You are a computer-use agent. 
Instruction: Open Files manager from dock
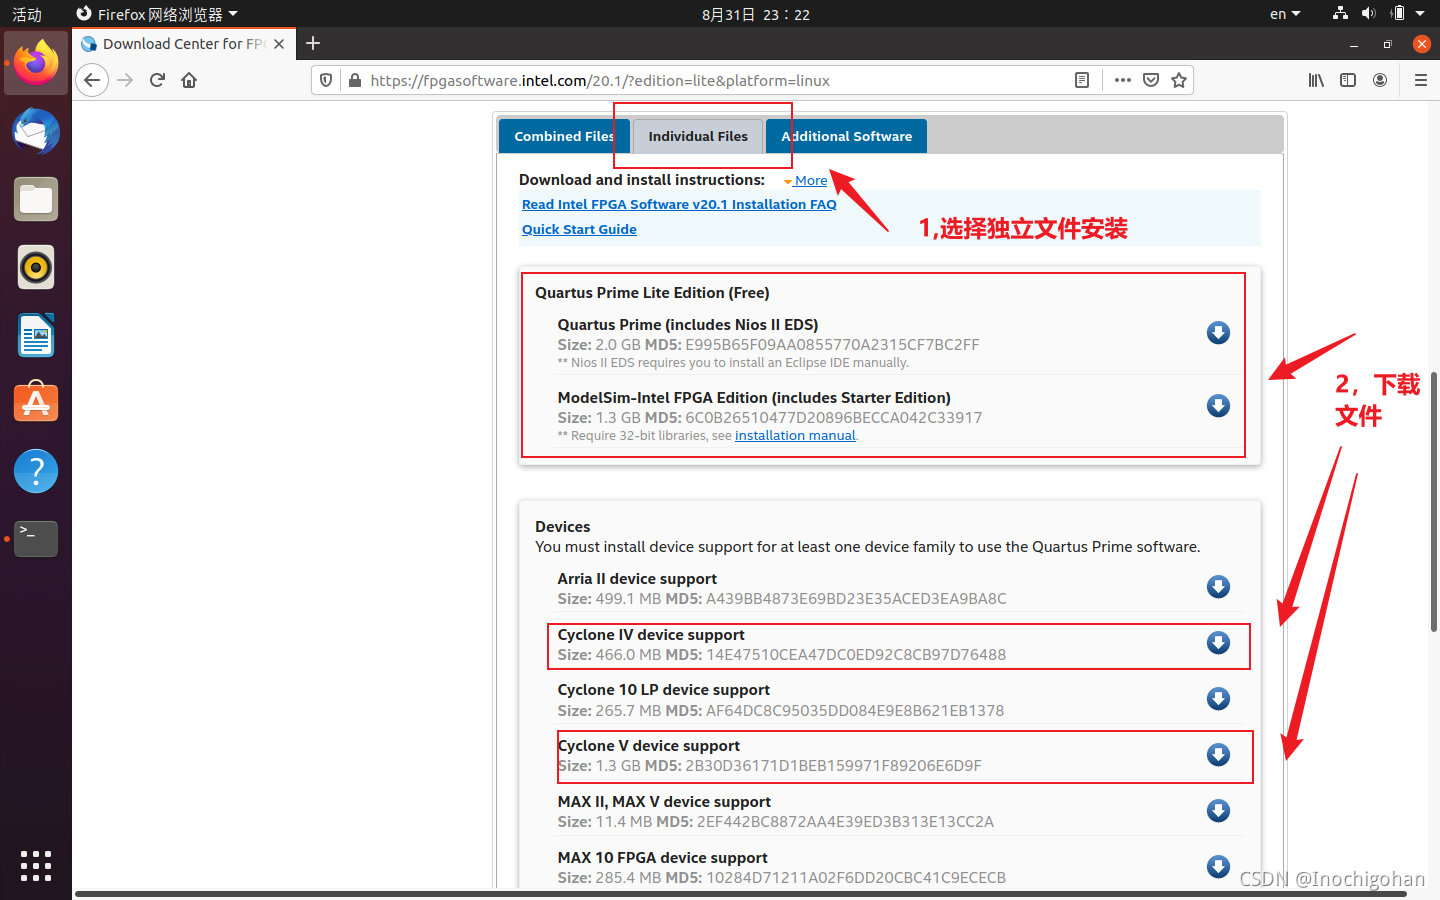36,199
